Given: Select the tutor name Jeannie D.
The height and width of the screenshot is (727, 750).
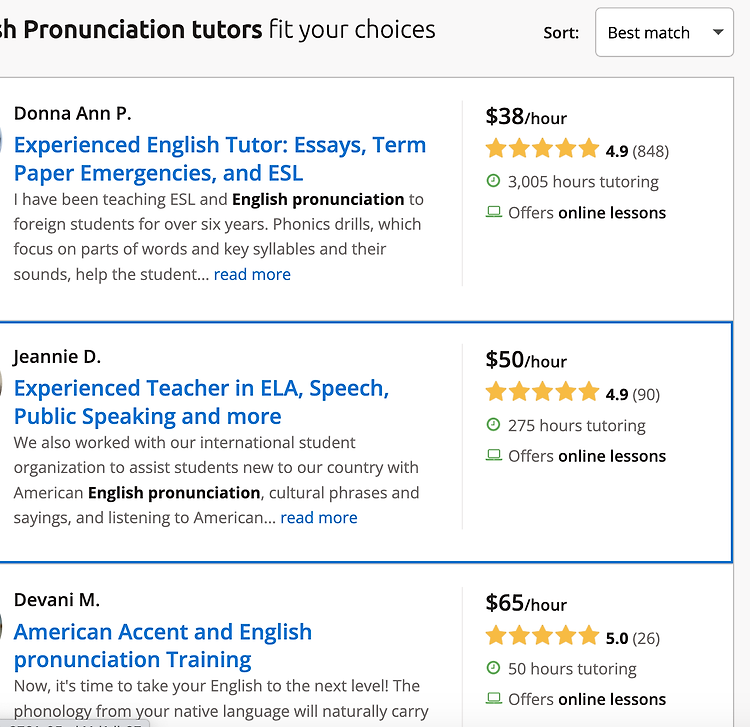Looking at the screenshot, I should 57,357.
